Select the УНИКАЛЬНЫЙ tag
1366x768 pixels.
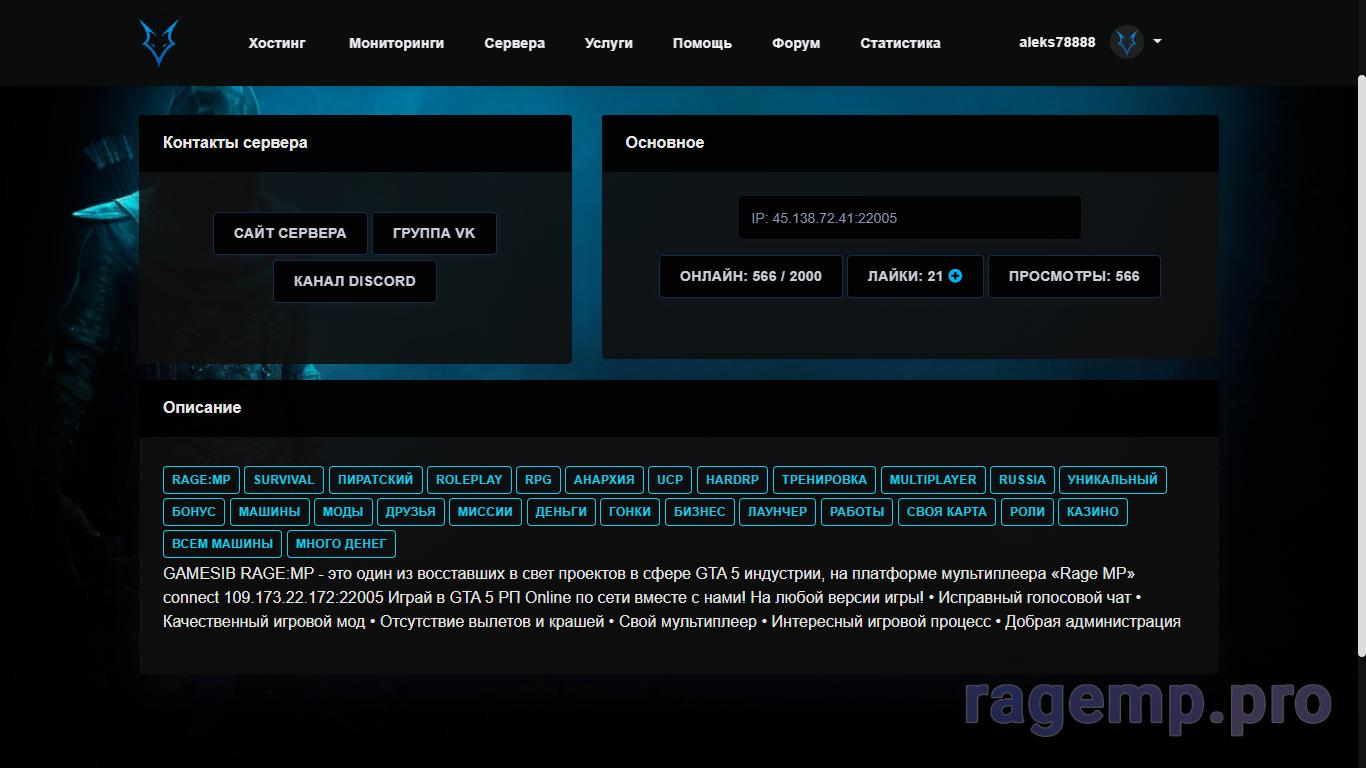tap(1112, 480)
